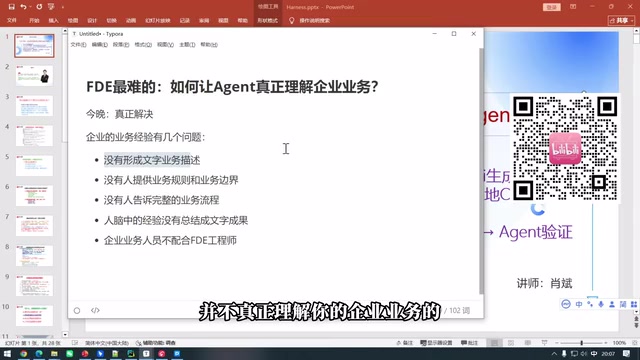Viewport: 640px width, 360px height.
Task: Click fit slide to window icon
Action: pos(634,343)
